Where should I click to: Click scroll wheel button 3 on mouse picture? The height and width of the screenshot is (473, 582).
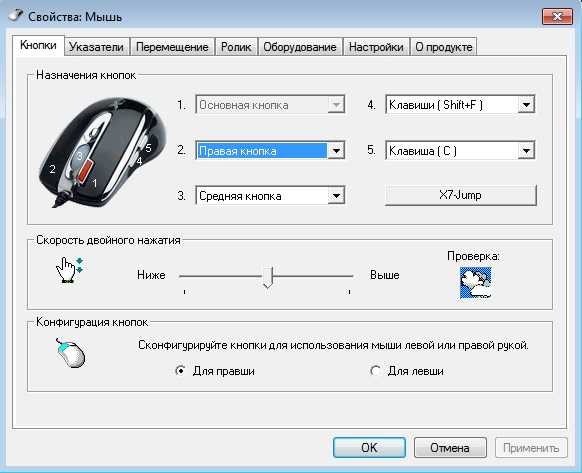(x=81, y=156)
